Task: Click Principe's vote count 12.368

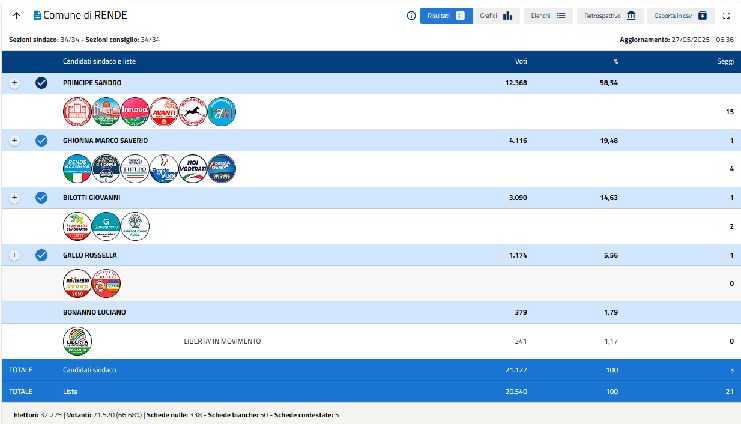Action: (516, 83)
